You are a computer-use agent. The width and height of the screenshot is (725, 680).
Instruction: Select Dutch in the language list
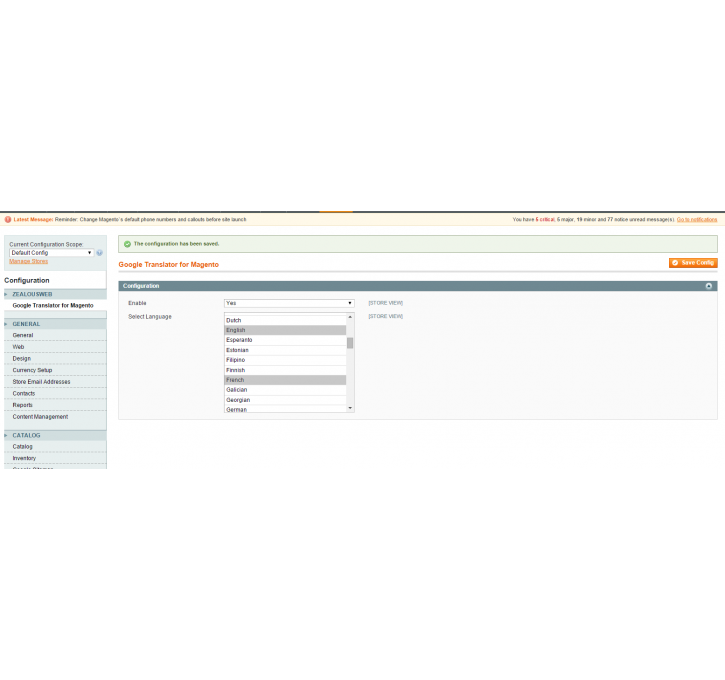click(x=285, y=320)
